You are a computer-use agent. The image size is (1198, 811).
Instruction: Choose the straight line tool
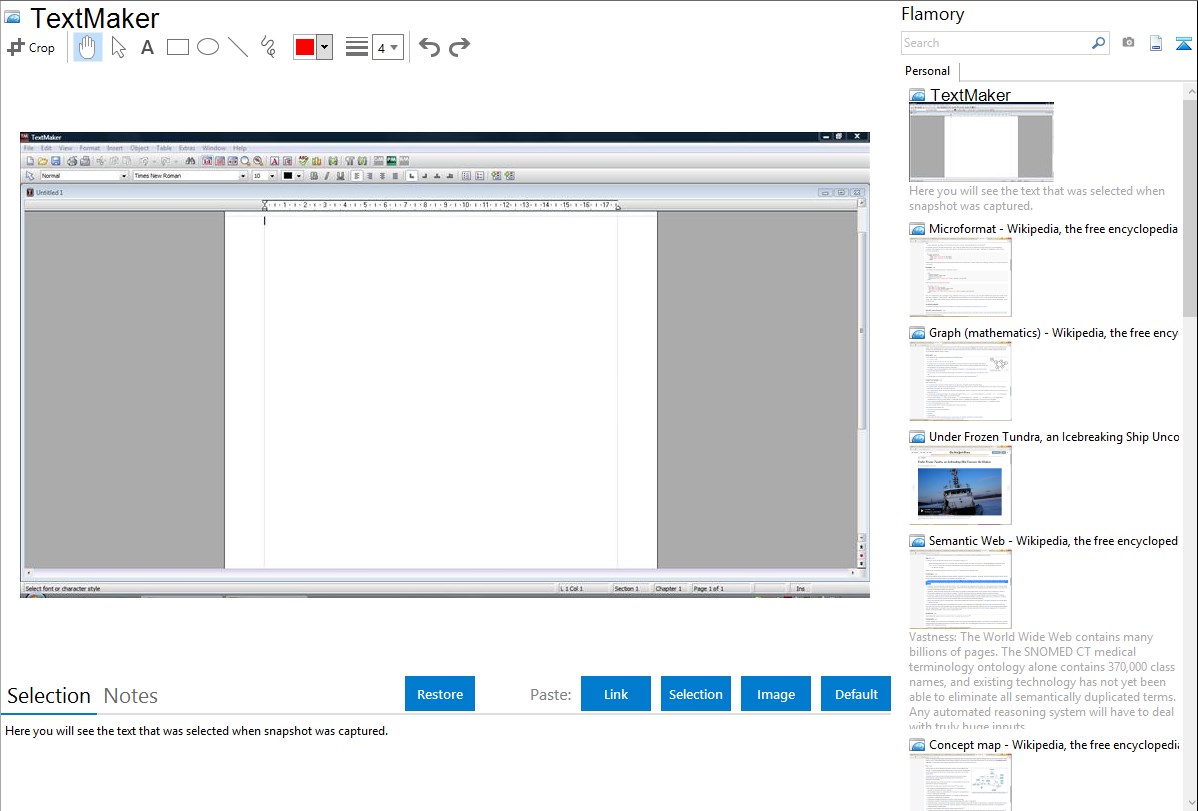[238, 47]
